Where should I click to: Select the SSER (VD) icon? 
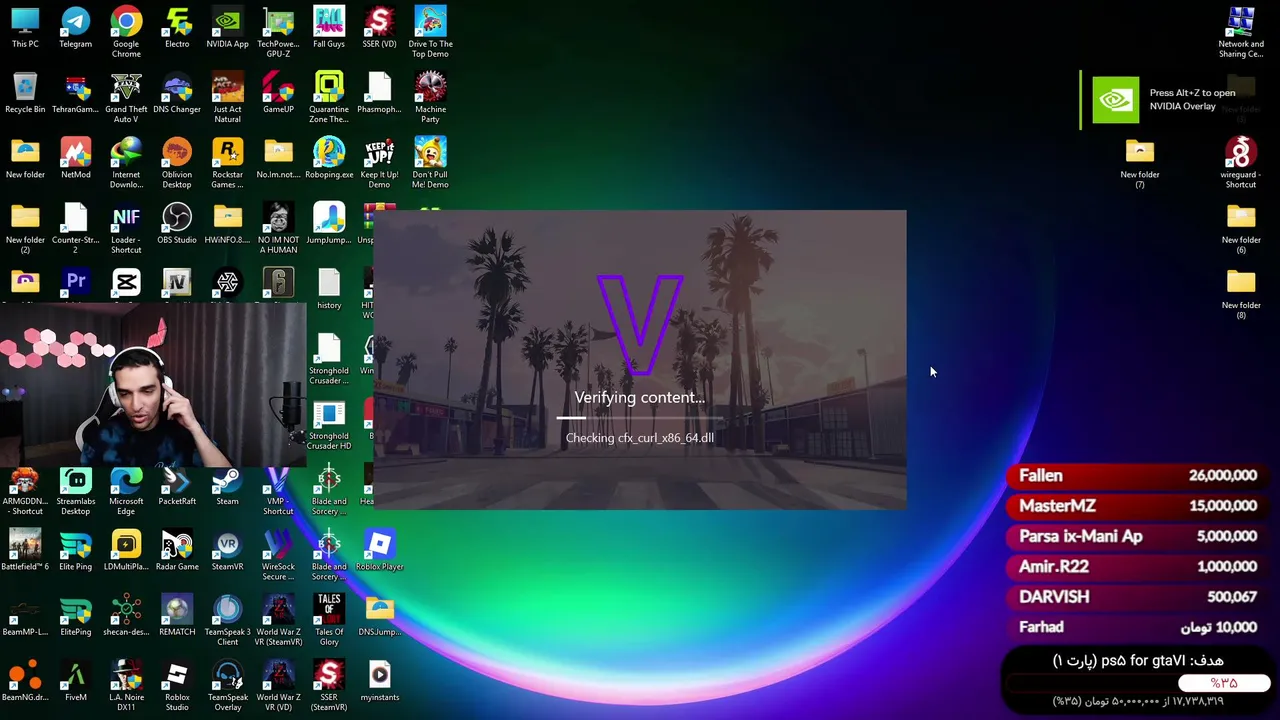point(379,28)
